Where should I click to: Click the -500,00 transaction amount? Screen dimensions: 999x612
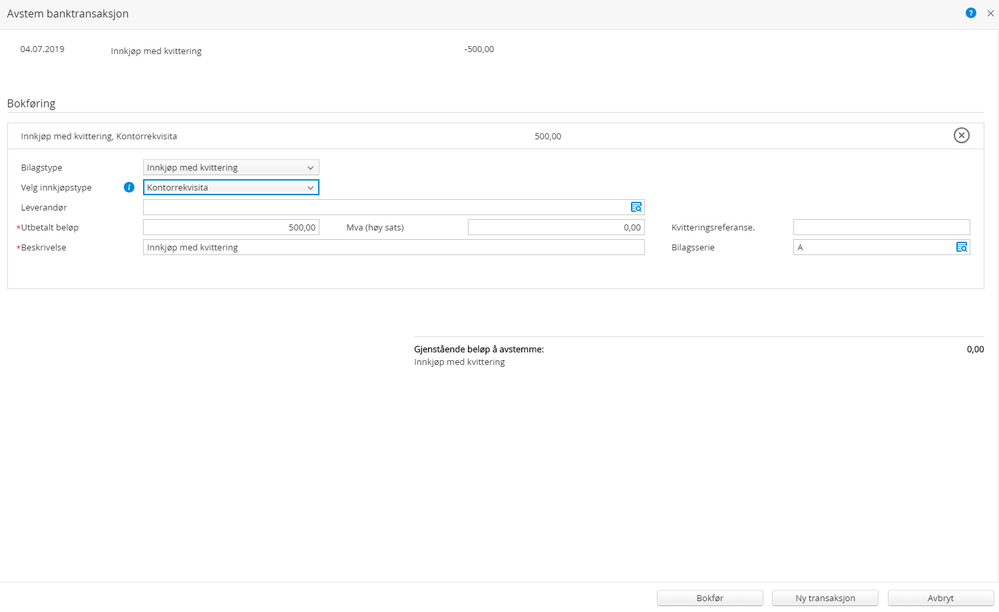479,49
